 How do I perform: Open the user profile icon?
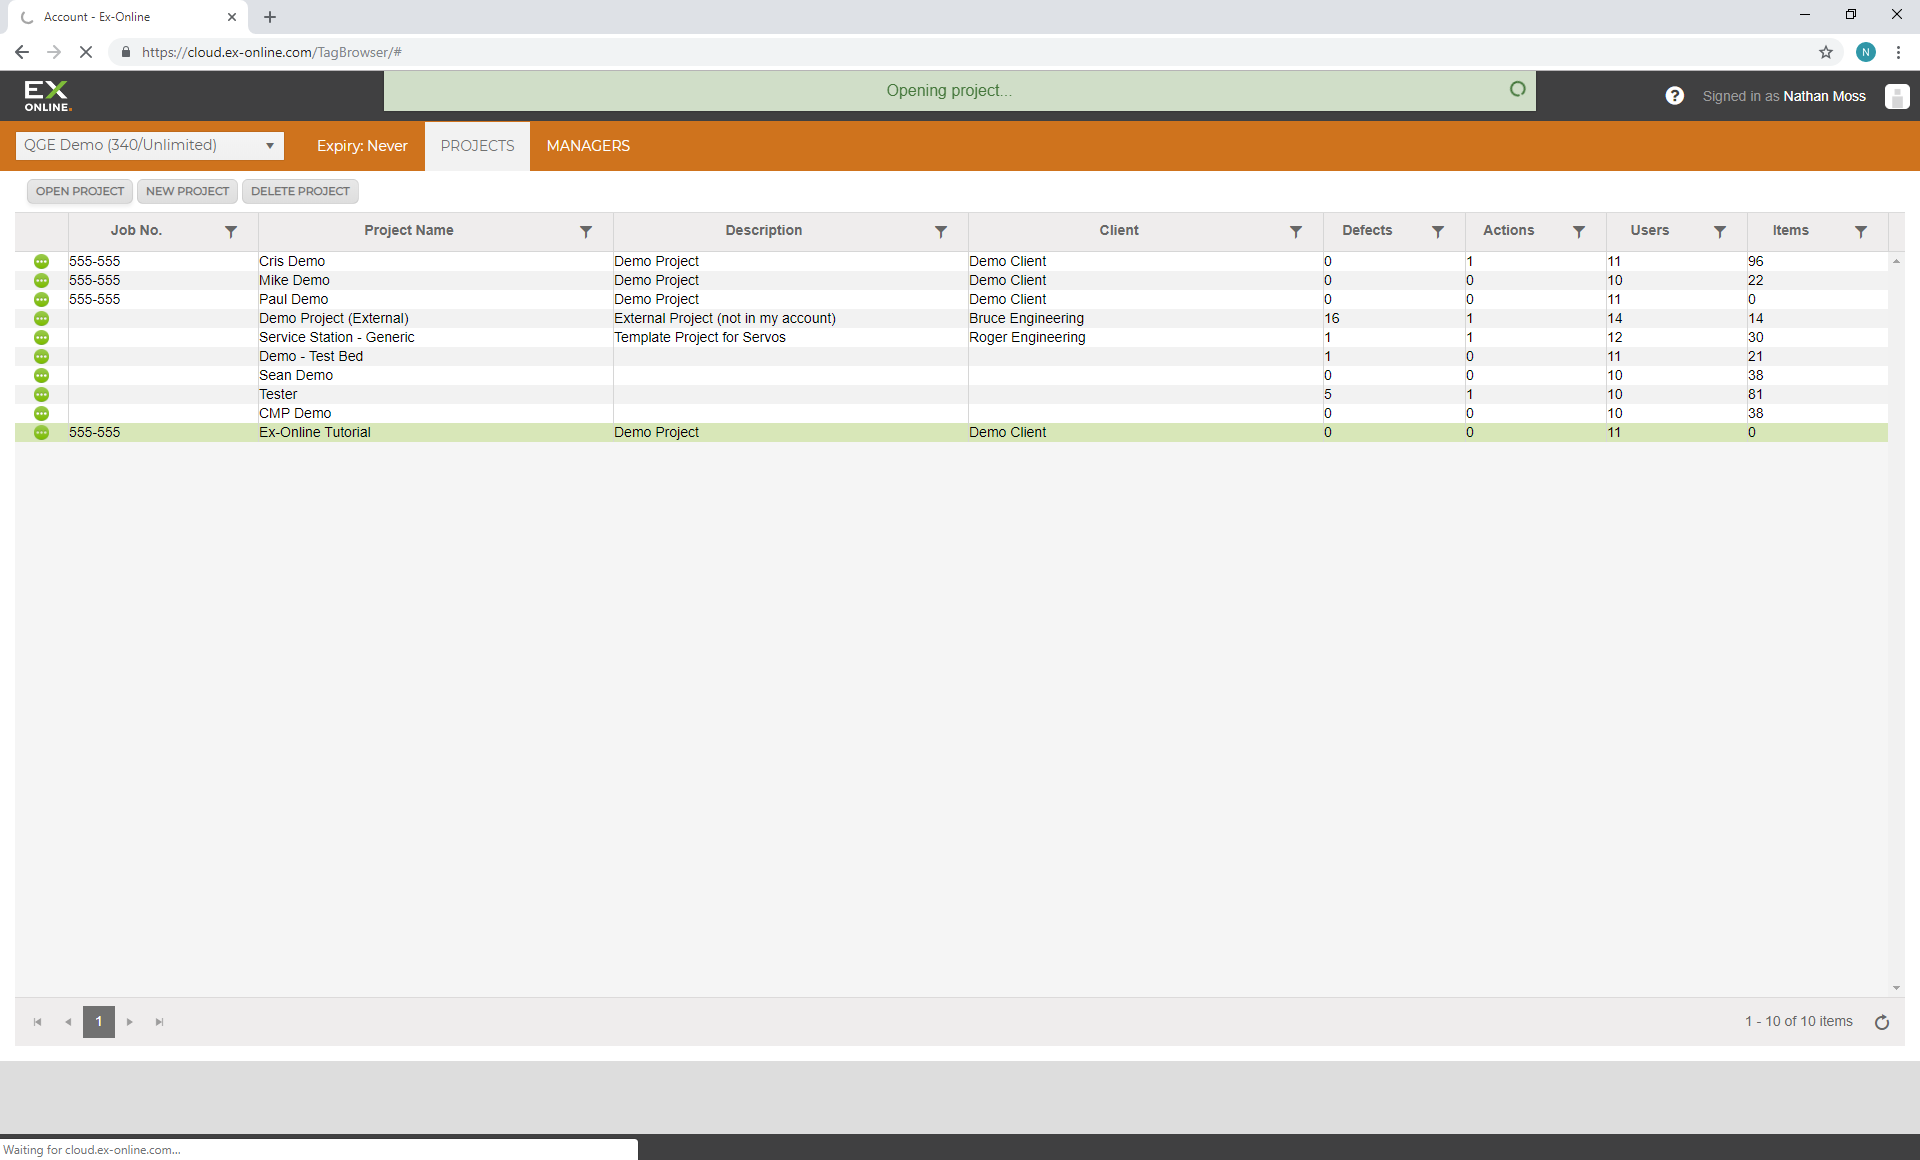1896,96
